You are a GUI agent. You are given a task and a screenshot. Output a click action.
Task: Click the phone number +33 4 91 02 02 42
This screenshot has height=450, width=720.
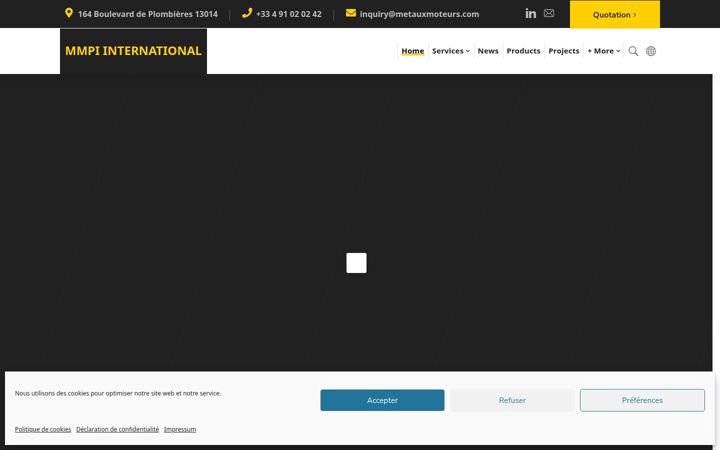pyautogui.click(x=289, y=14)
